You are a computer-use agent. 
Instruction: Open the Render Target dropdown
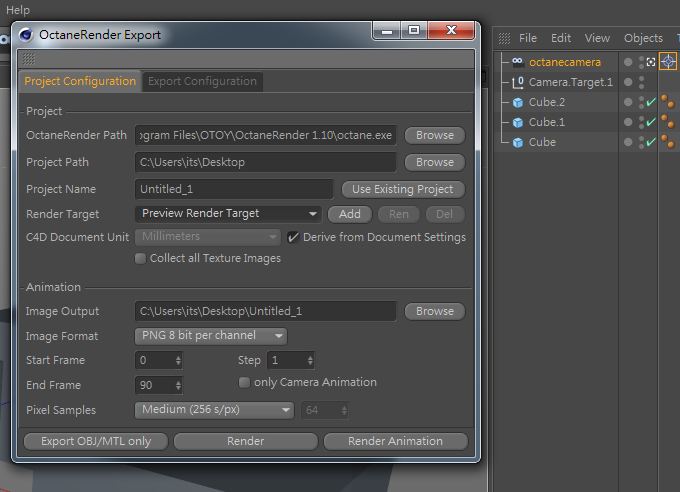coord(228,214)
